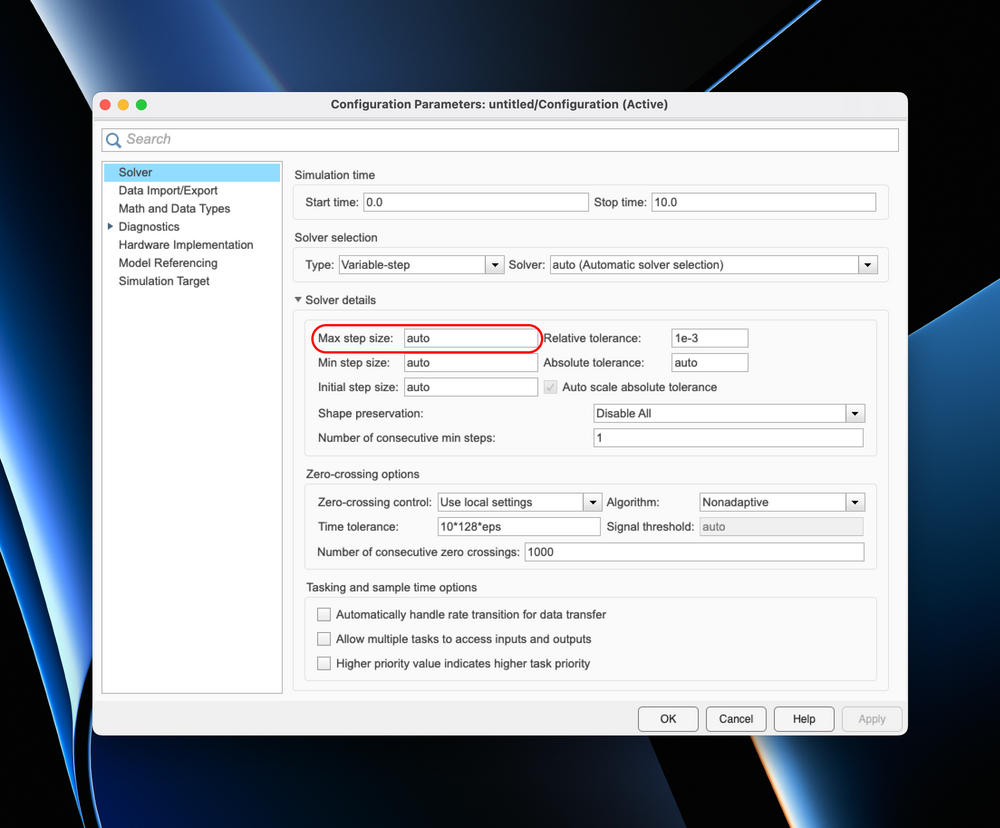
Task: Enable higher priority value indicates higher priority
Action: click(324, 662)
